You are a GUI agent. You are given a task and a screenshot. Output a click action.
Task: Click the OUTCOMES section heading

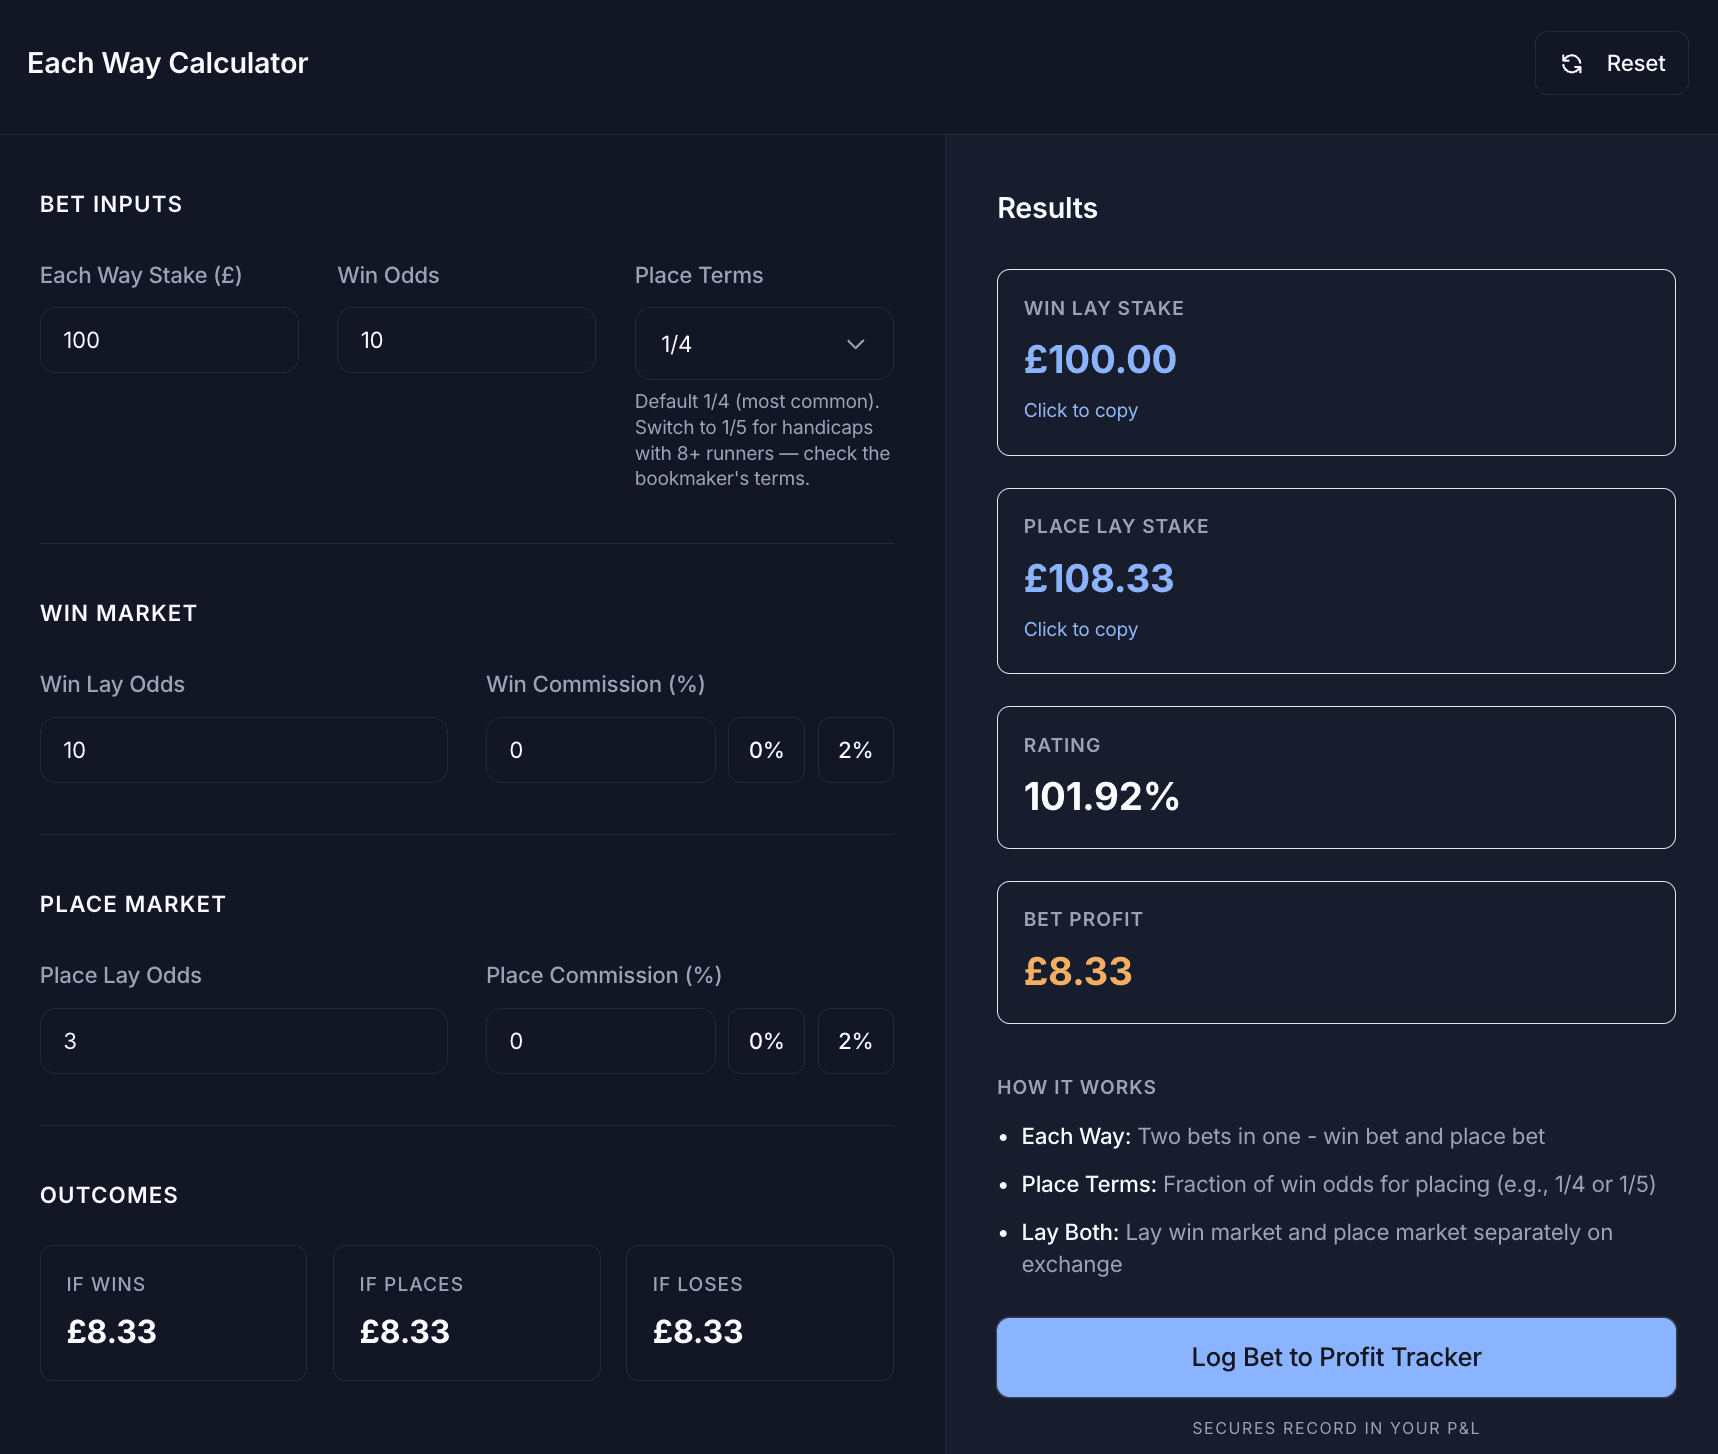[109, 1195]
